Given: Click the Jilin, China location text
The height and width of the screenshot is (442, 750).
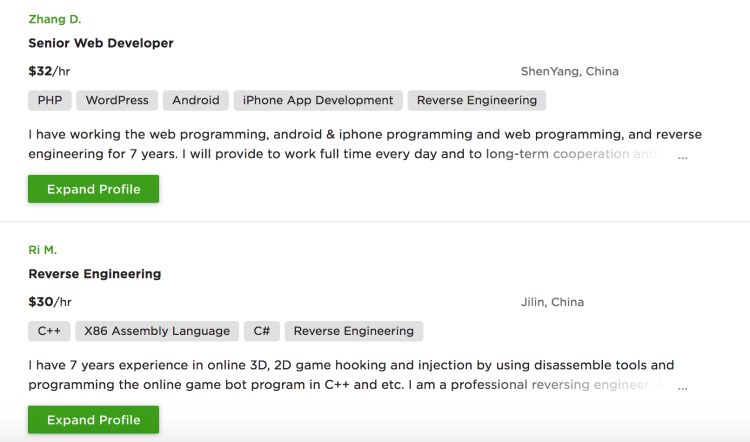Looking at the screenshot, I should pyautogui.click(x=553, y=302).
